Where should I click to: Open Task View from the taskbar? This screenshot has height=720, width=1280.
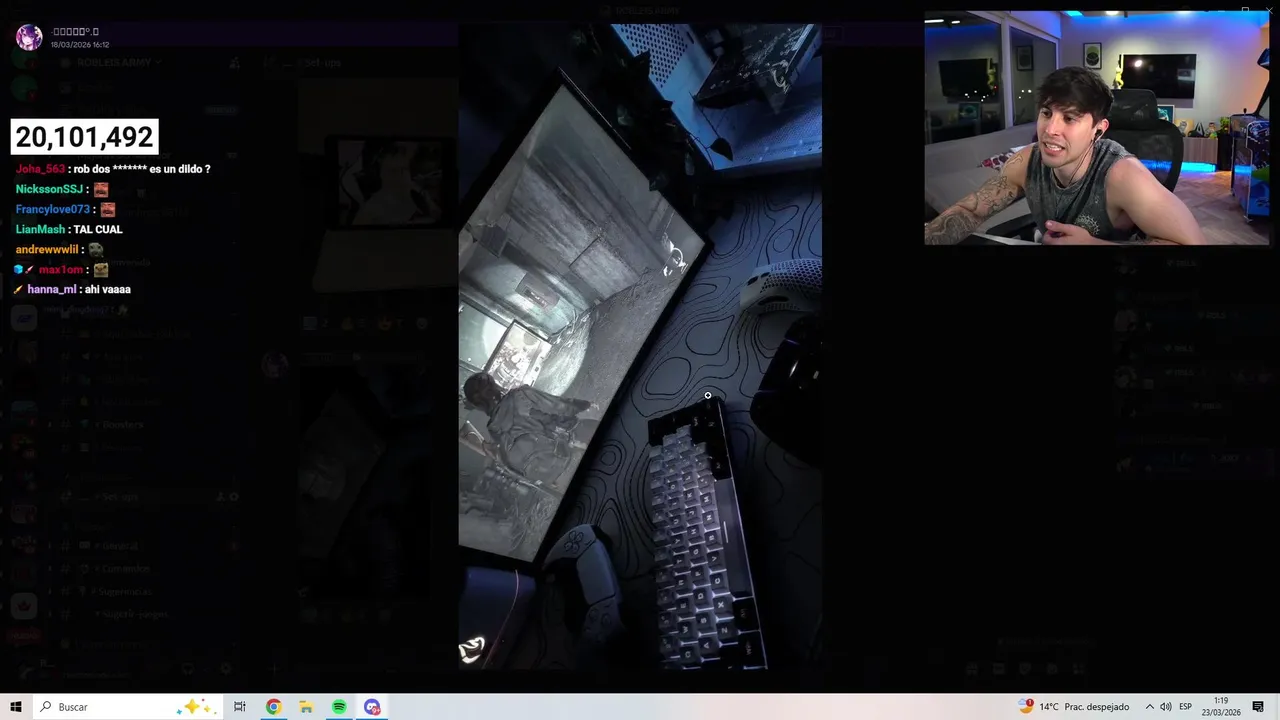point(239,707)
